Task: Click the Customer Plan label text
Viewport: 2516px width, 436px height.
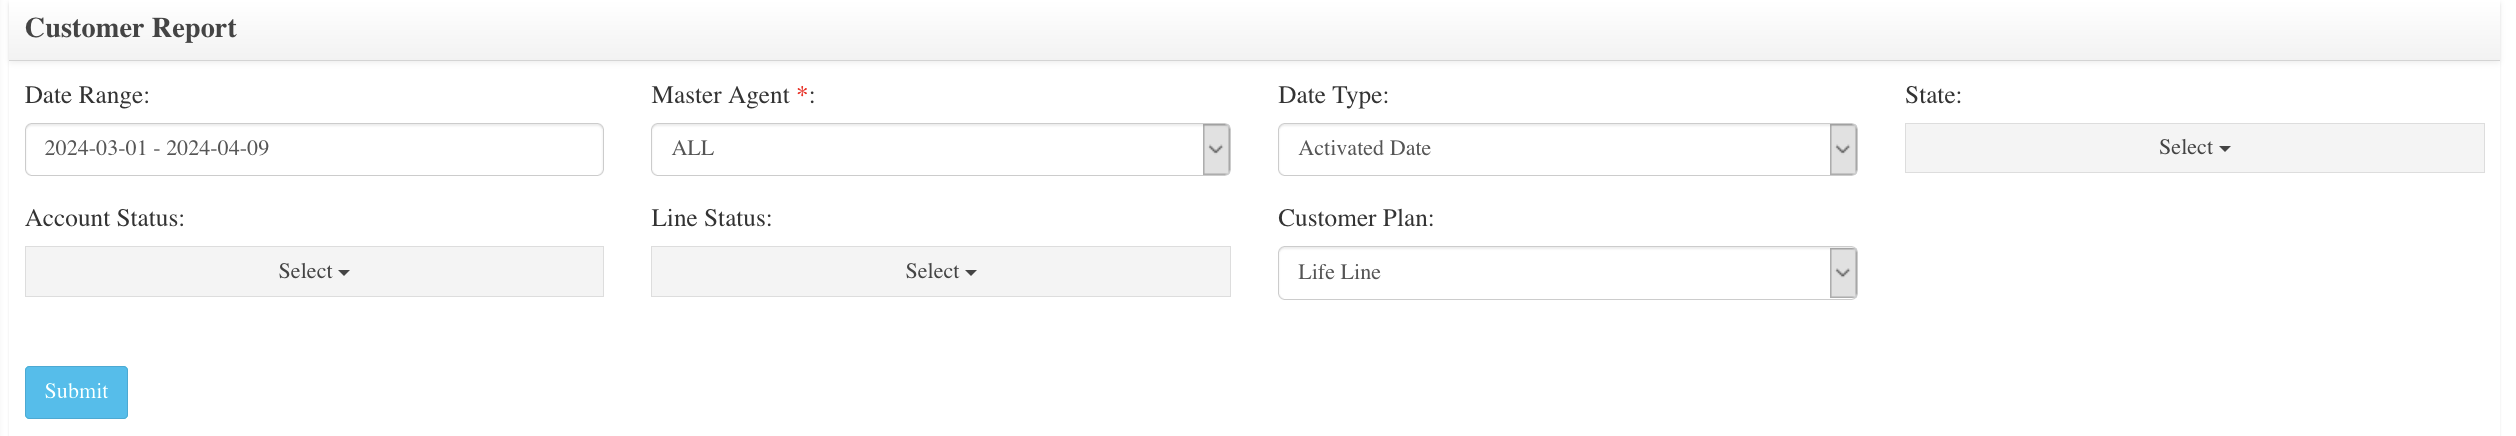Action: [1356, 218]
